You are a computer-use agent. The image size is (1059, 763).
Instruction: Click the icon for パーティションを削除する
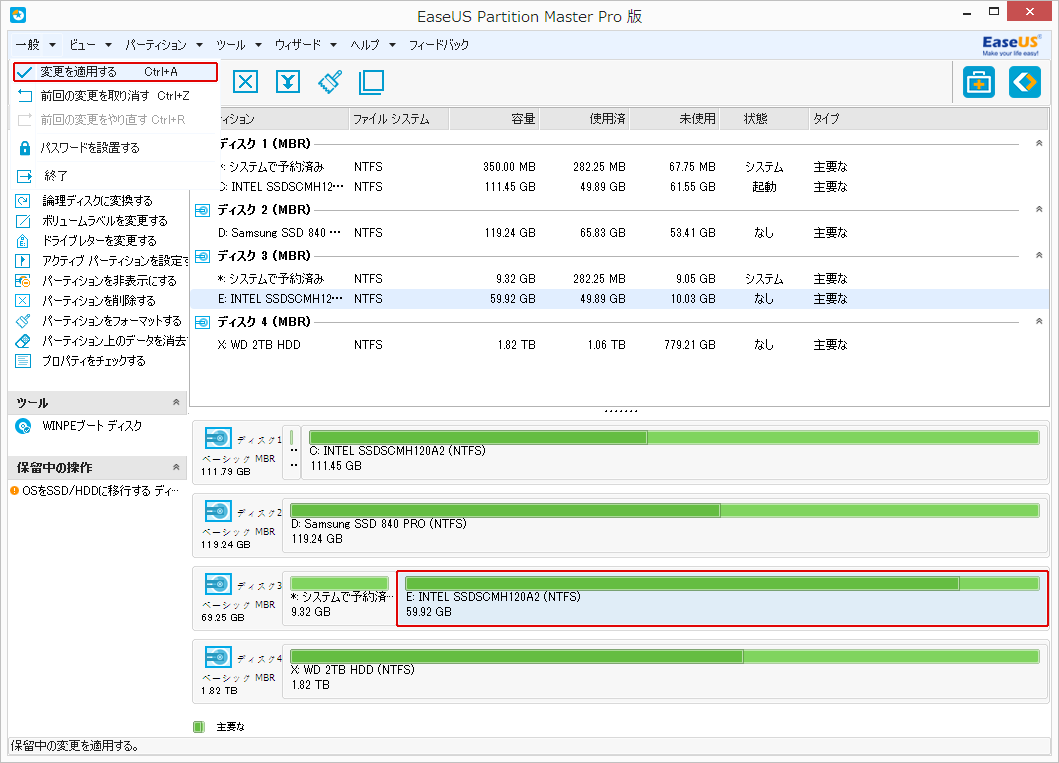tap(23, 300)
